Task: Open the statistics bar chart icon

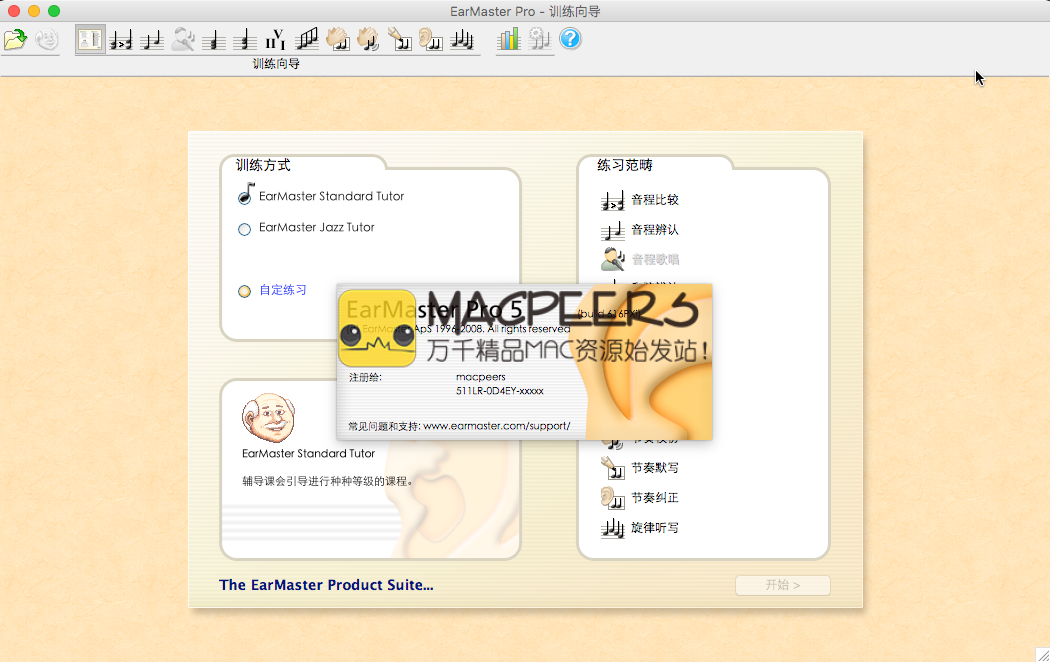Action: point(509,40)
